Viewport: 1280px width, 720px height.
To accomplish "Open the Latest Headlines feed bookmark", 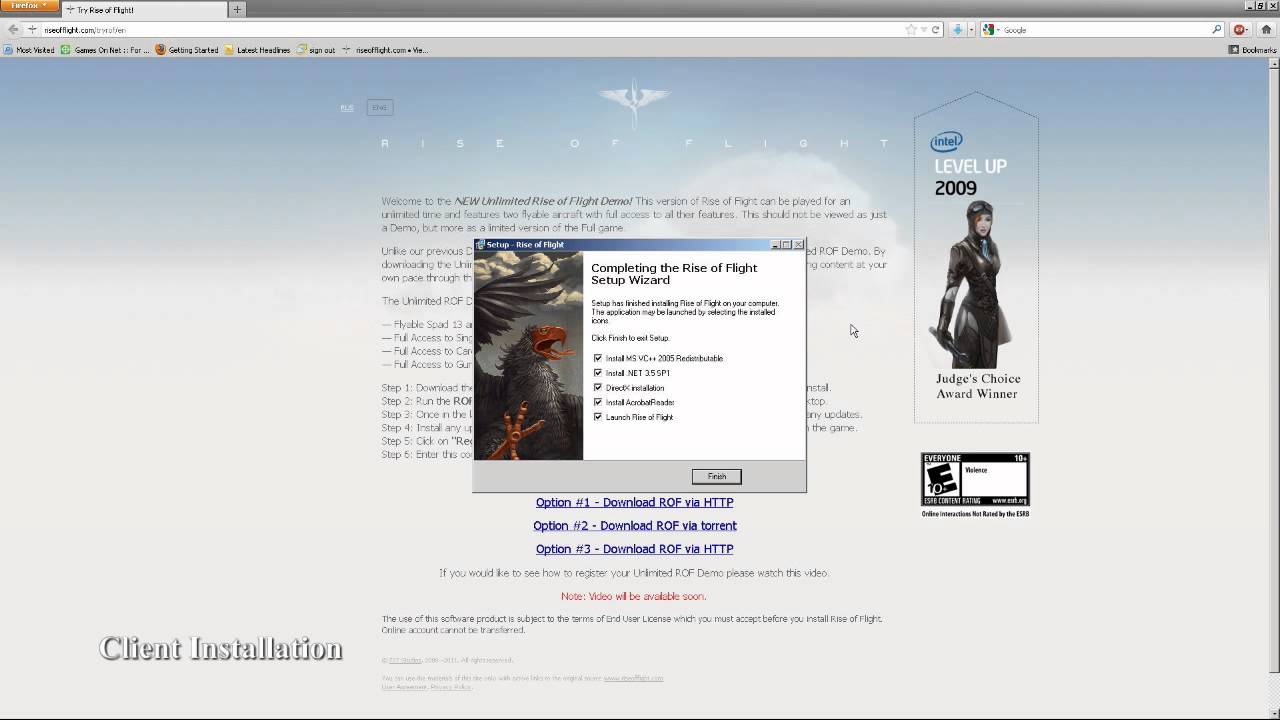I will tap(258, 50).
